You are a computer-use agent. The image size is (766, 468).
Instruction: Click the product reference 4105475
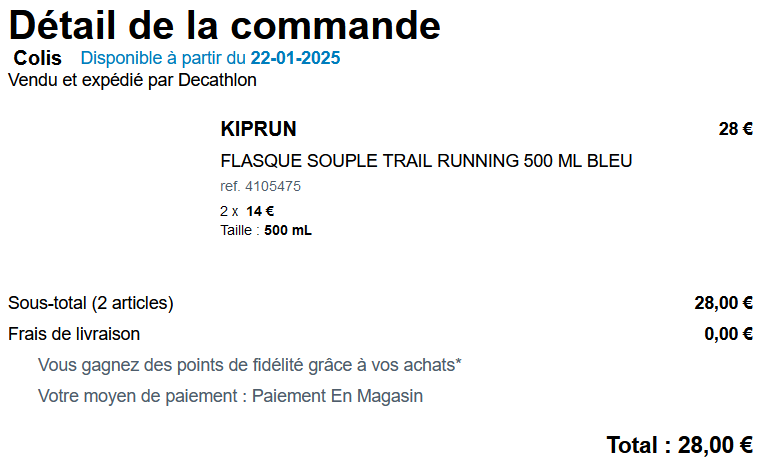pos(260,186)
